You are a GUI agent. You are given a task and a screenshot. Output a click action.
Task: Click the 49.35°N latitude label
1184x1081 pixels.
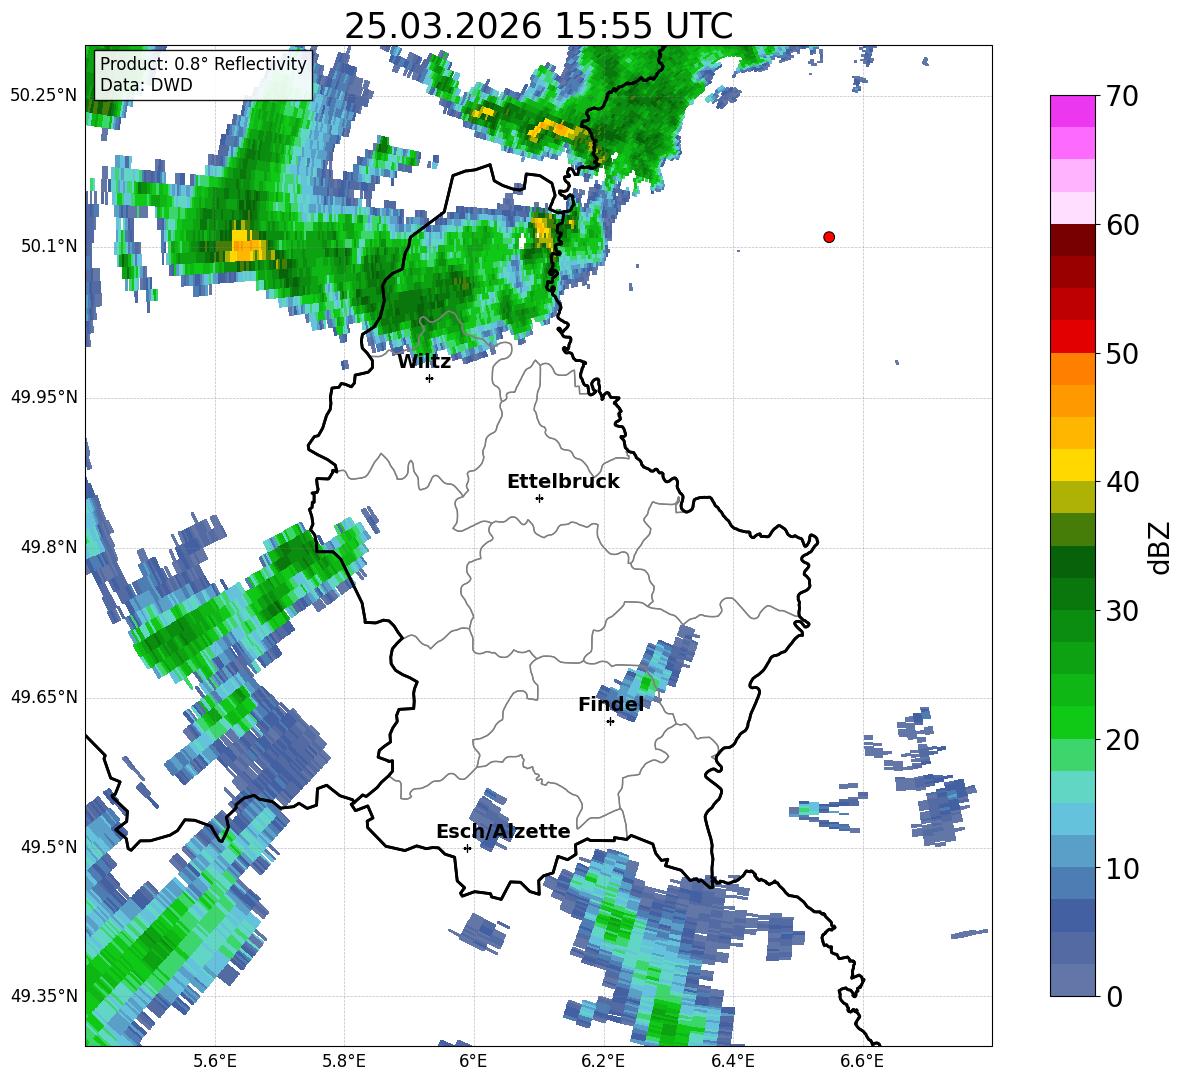pyautogui.click(x=44, y=996)
